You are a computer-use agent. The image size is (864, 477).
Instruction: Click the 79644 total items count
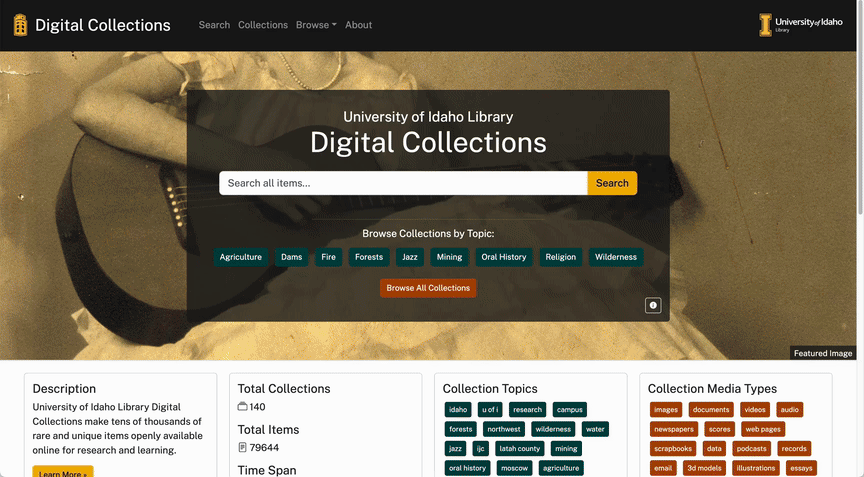[264, 447]
